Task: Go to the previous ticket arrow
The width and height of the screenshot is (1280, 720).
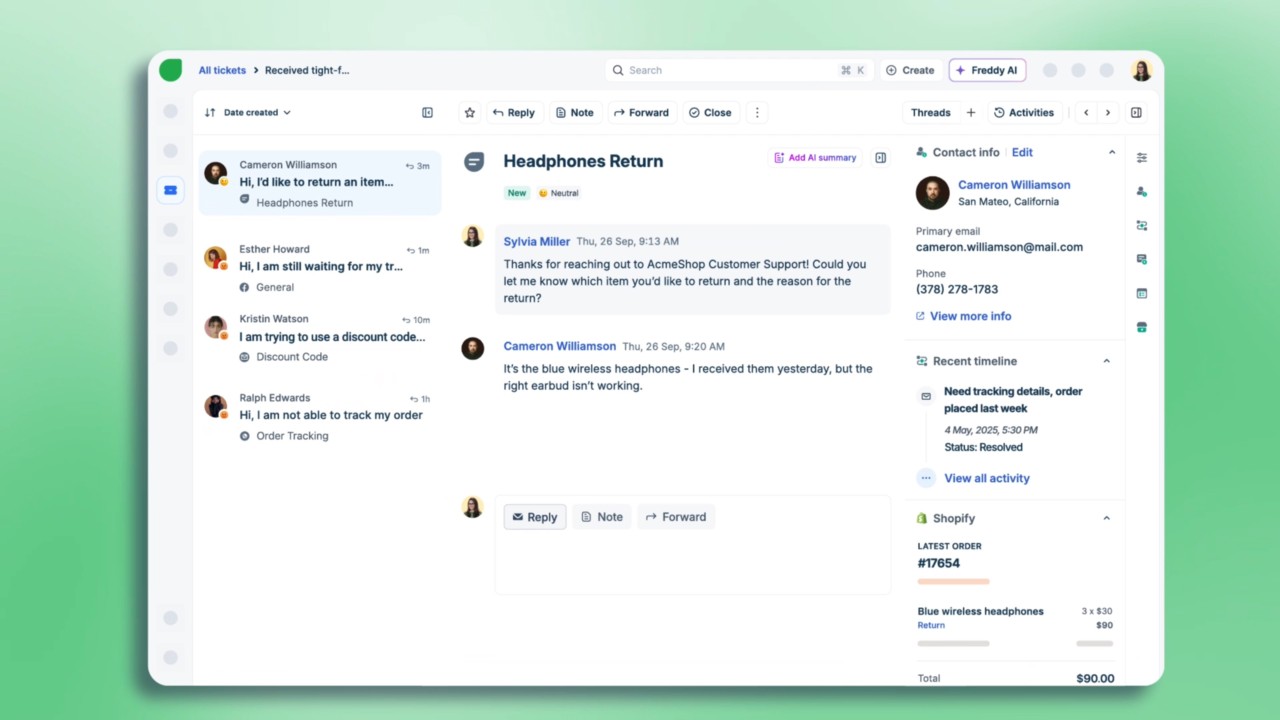Action: 1086,113
